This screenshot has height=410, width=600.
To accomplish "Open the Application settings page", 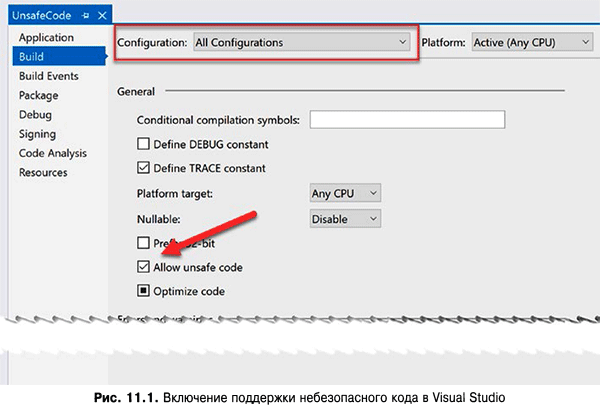I will point(46,38).
